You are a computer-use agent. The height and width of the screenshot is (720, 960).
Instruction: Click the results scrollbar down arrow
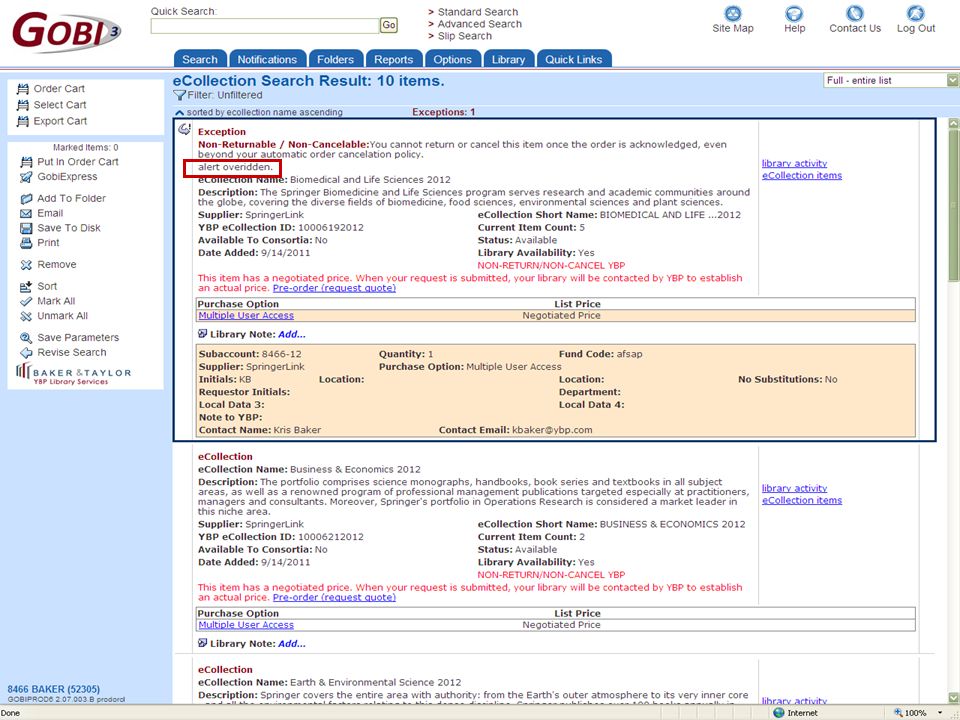[953, 697]
